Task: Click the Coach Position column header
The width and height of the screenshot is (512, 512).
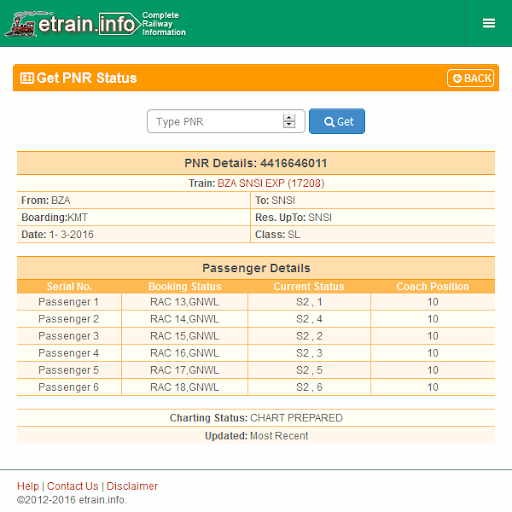Action: click(433, 286)
